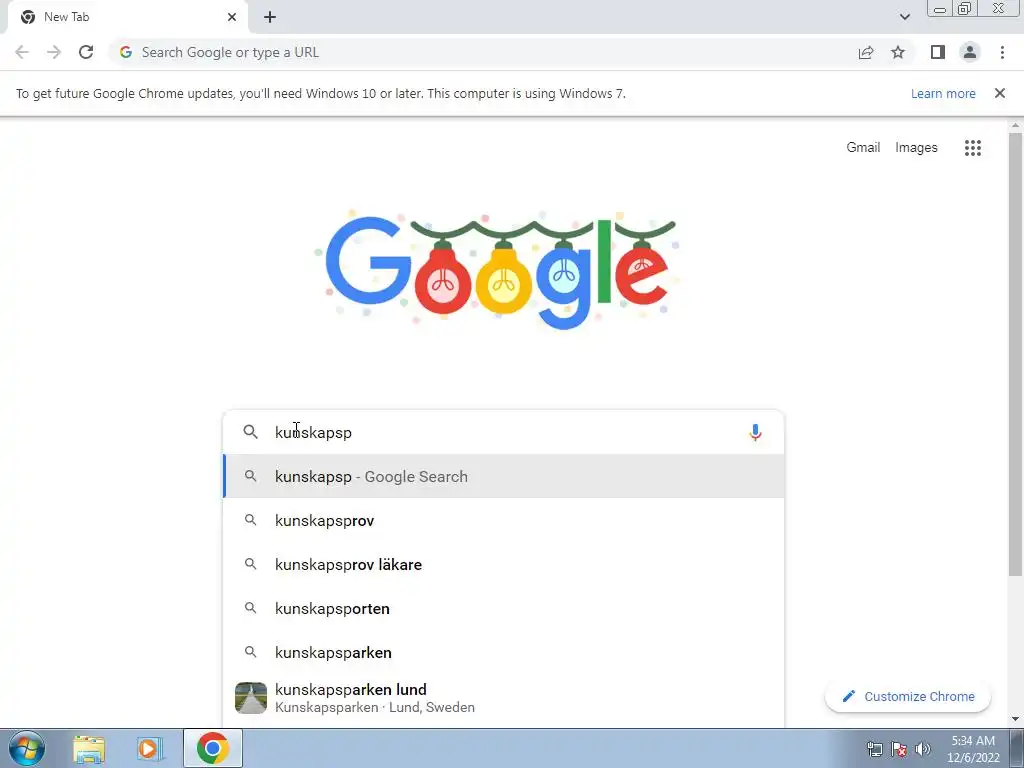Viewport: 1024px width, 768px height.
Task: Choose the kunskapsprov läkare suggestion
Action: coord(503,565)
